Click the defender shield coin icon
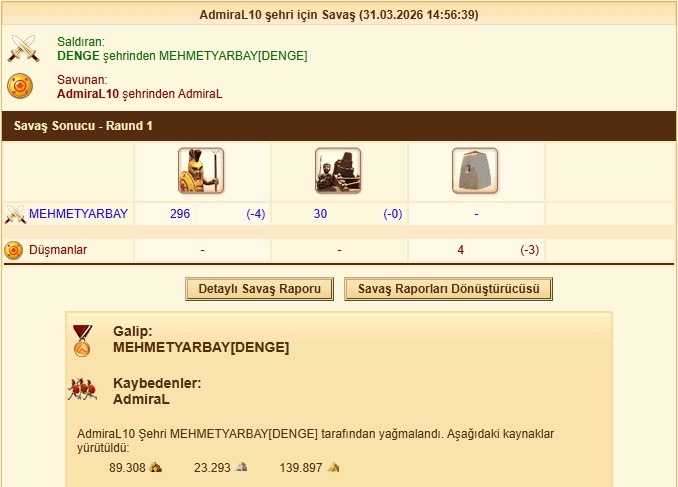Screen dimensions: 678x487 (20, 86)
